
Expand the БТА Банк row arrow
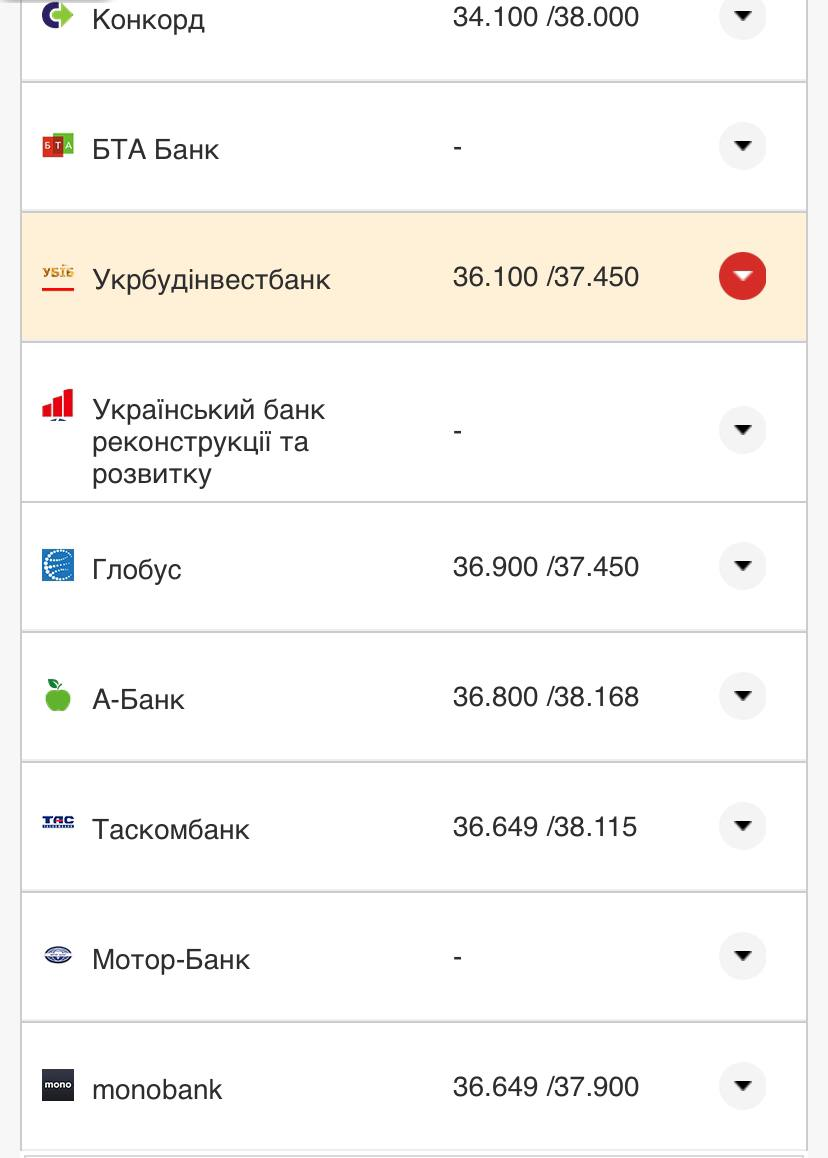(742, 146)
